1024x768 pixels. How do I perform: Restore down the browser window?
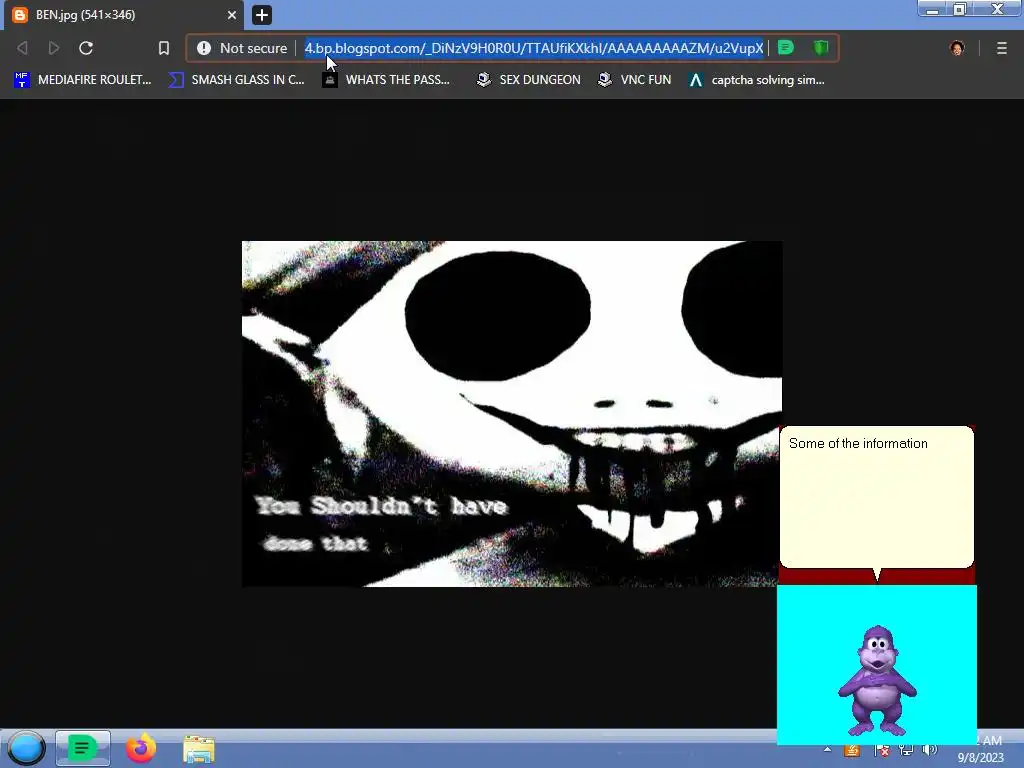tap(959, 9)
